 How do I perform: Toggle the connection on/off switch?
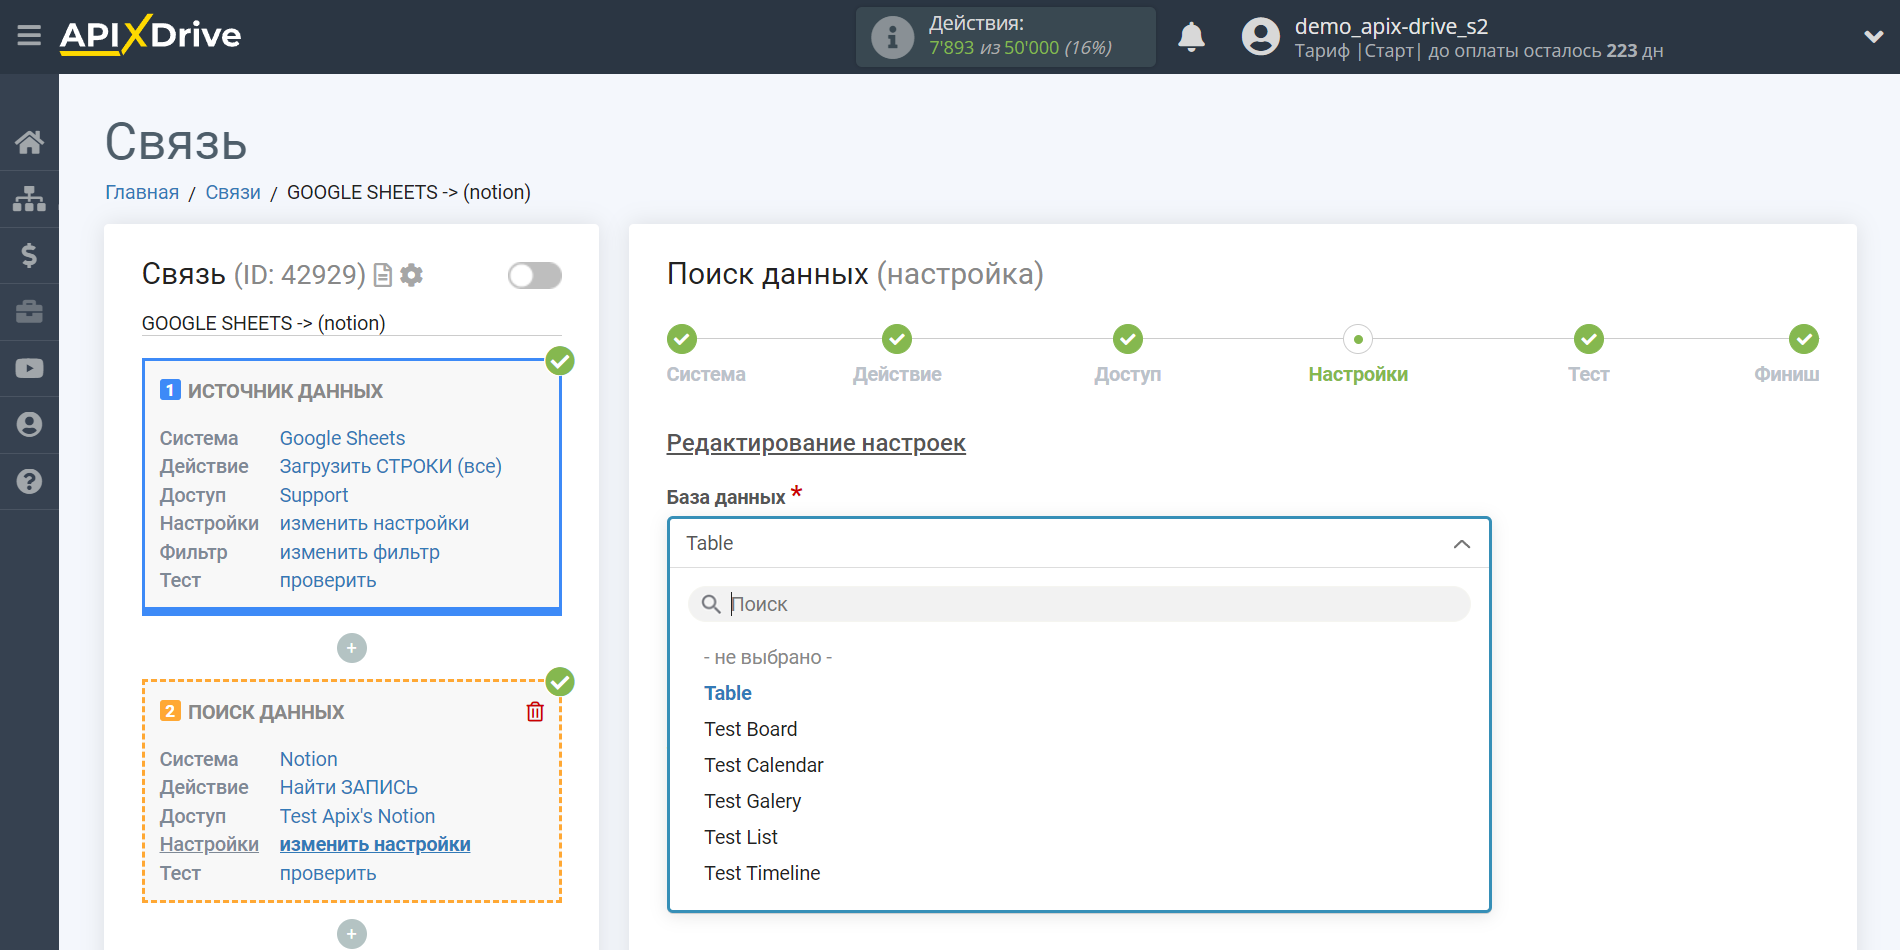534,275
